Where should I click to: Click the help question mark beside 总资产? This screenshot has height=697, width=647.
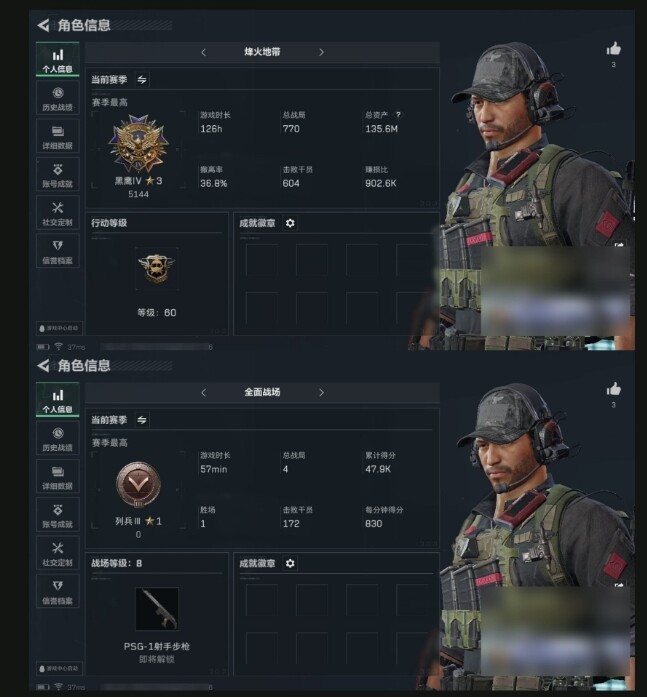click(x=398, y=115)
